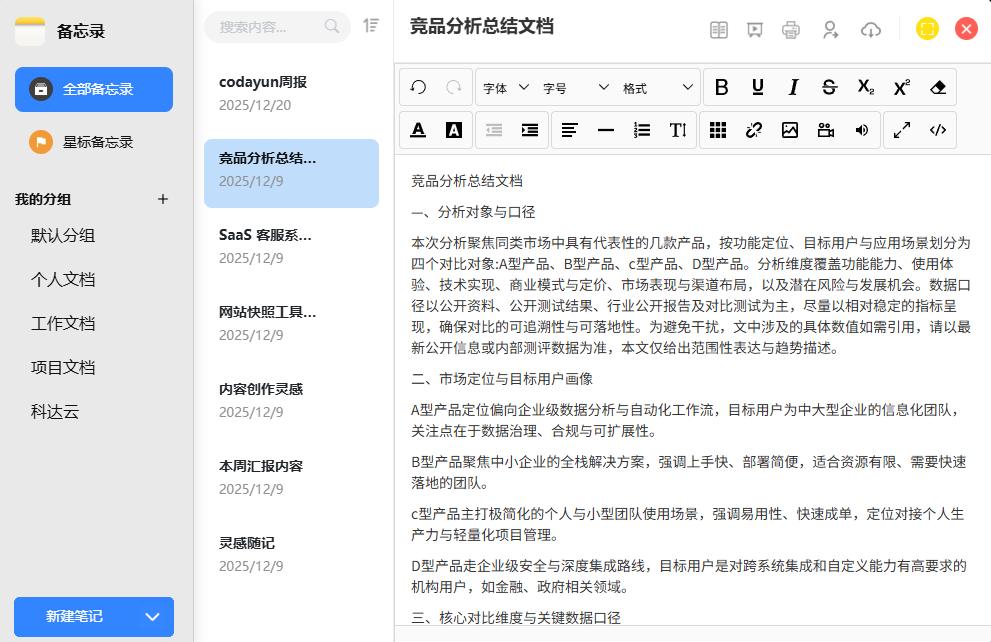
Task: Click the note search input field
Action: [x=268, y=27]
